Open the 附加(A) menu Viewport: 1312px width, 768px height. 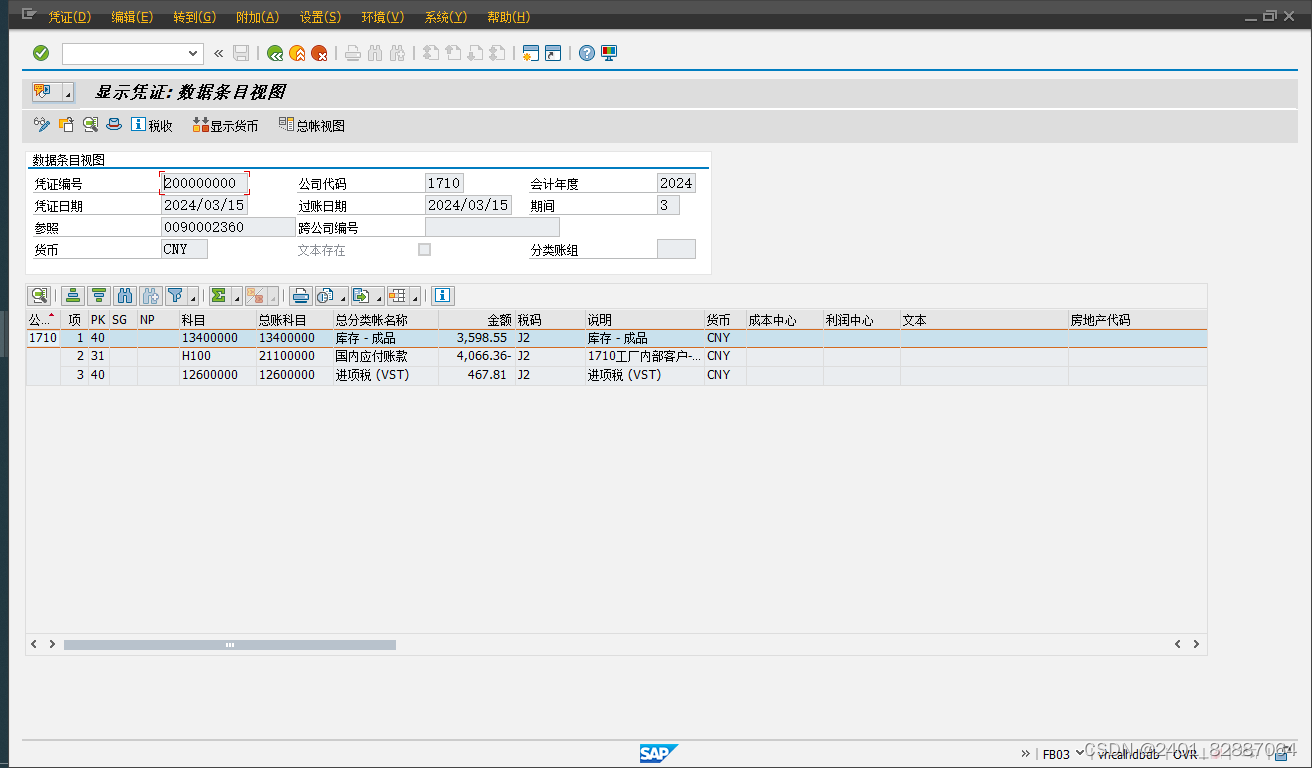[x=257, y=17]
